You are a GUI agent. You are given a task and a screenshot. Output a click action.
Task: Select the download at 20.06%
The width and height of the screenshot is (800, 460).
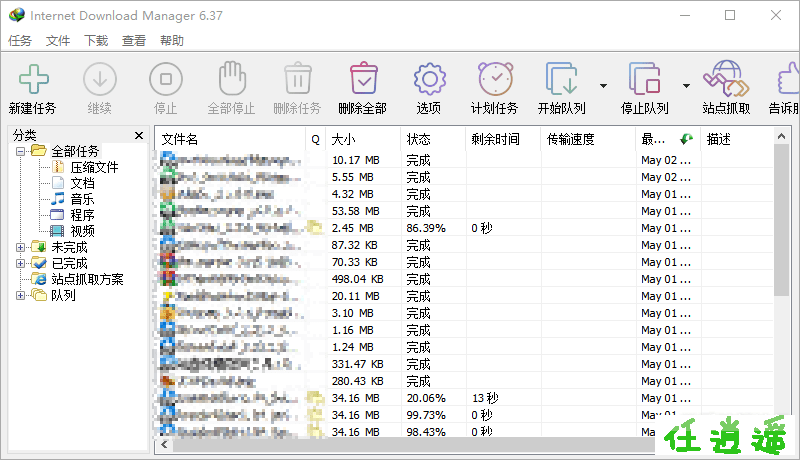pos(464,398)
